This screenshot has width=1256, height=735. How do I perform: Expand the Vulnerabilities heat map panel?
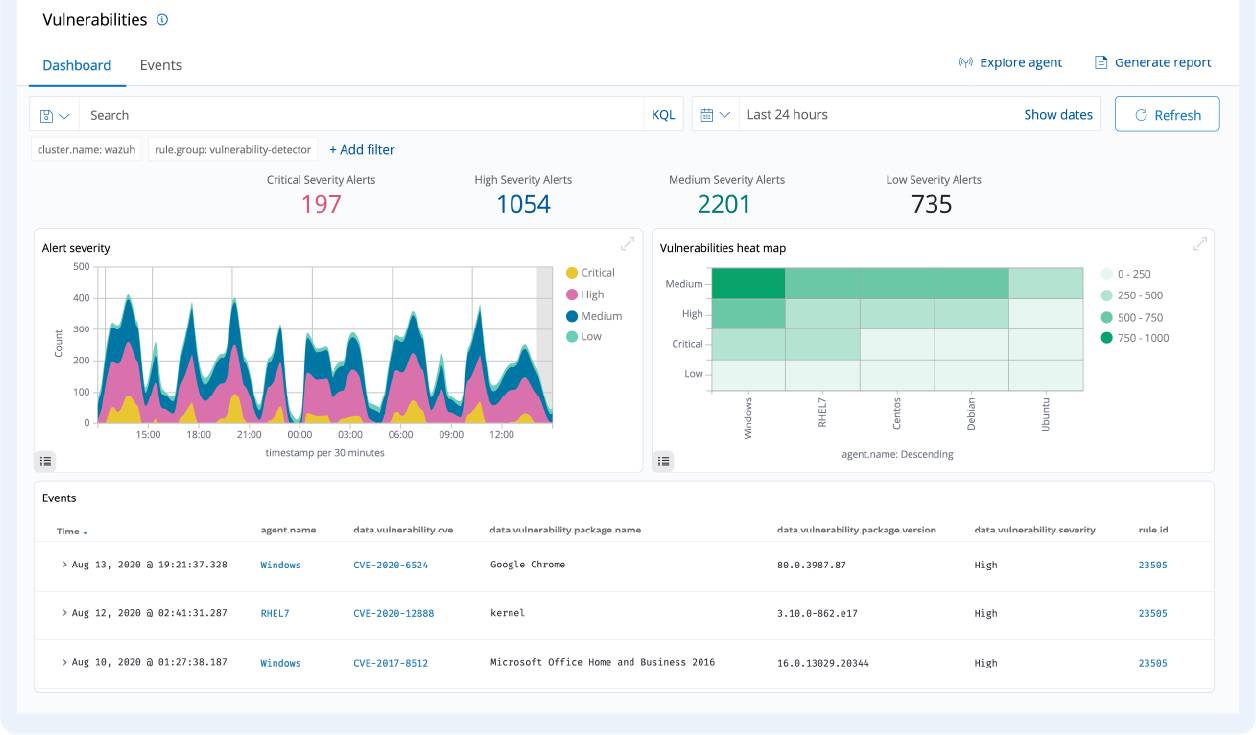(1199, 244)
